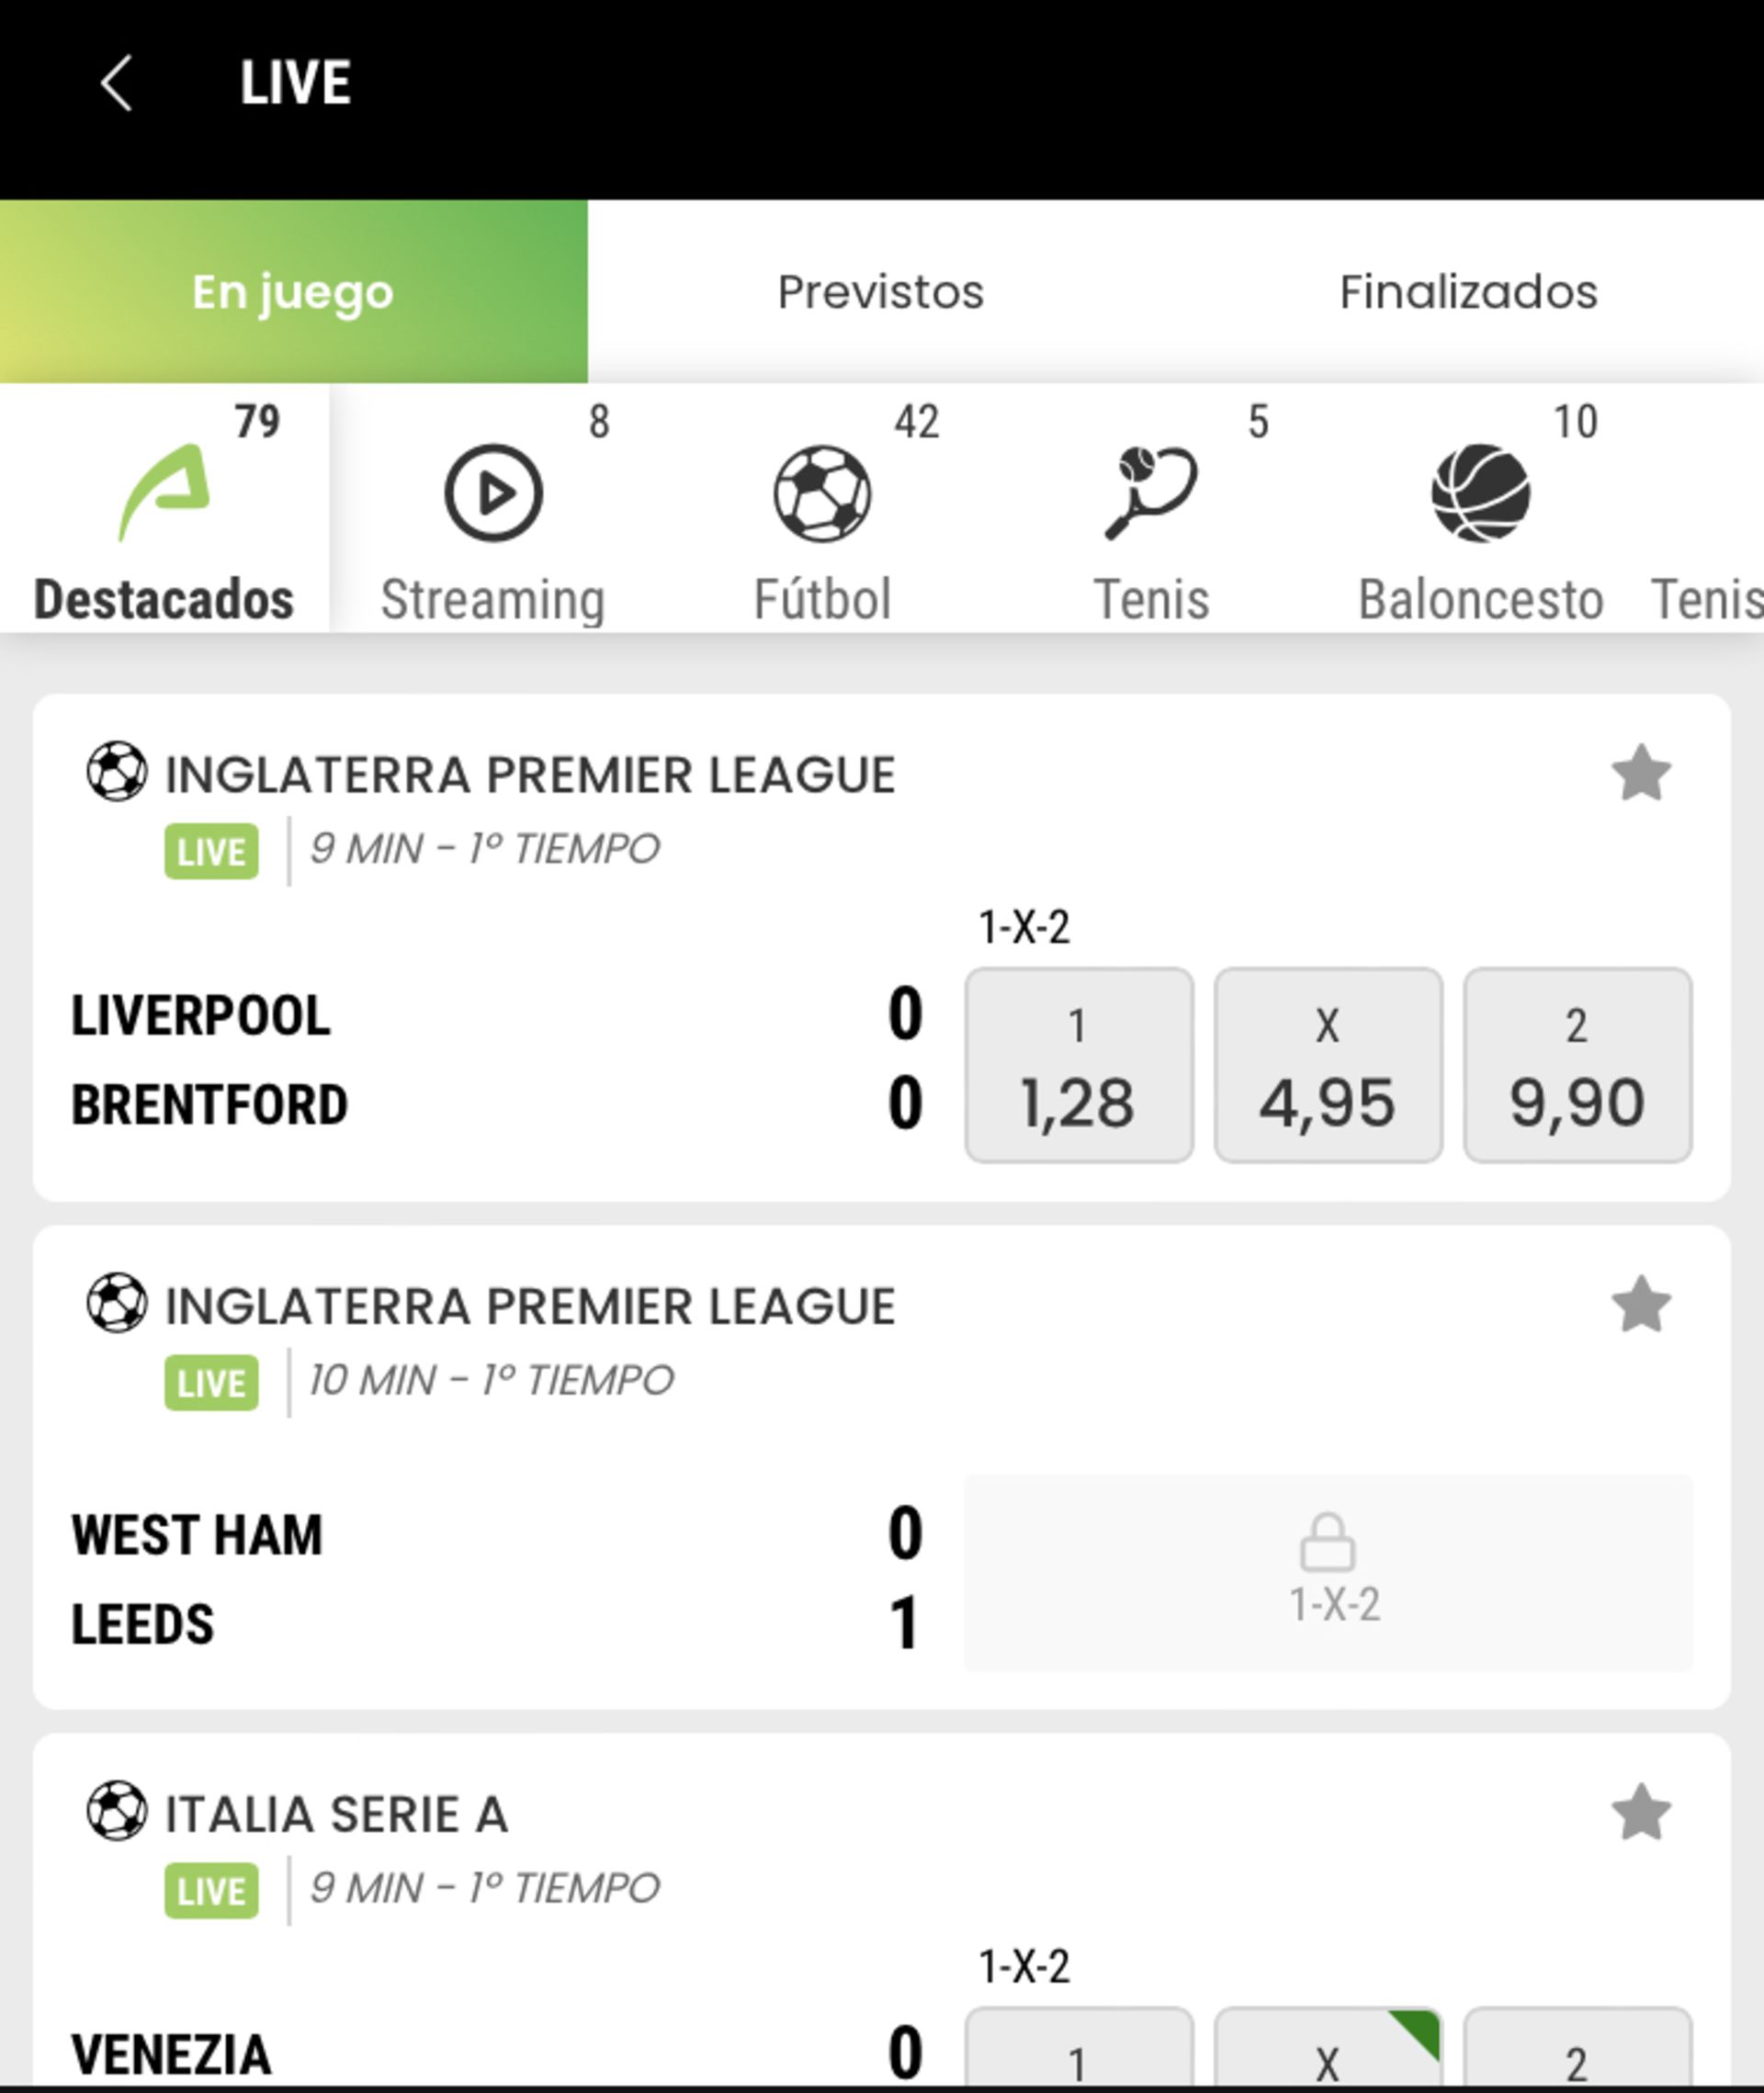Select the X draw for Venezia match
This screenshot has width=1764, height=2093.
[1327, 2050]
